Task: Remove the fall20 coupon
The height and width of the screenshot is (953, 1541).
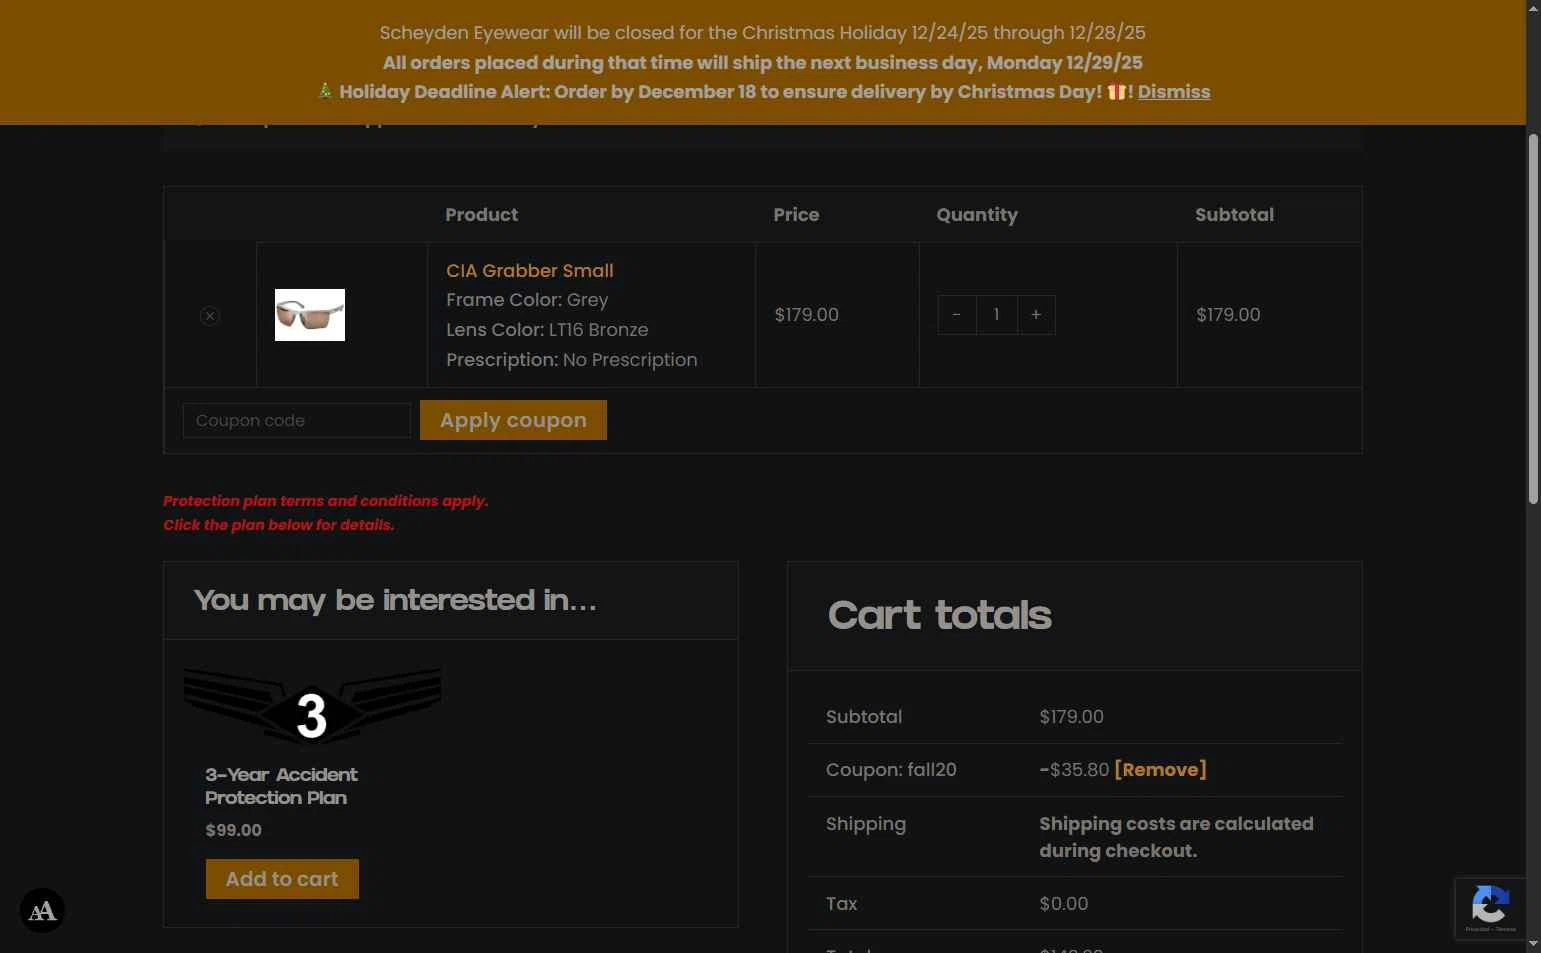Action: pos(1160,770)
